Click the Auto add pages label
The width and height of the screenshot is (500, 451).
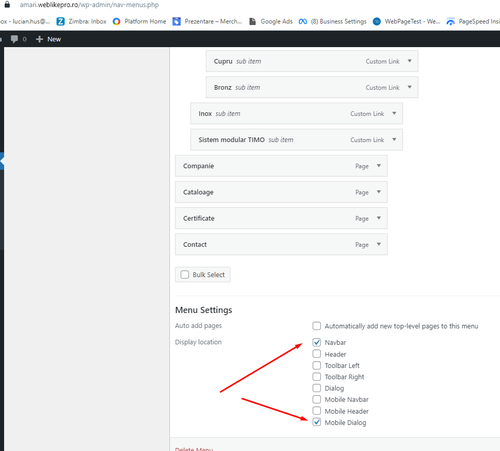click(198, 326)
